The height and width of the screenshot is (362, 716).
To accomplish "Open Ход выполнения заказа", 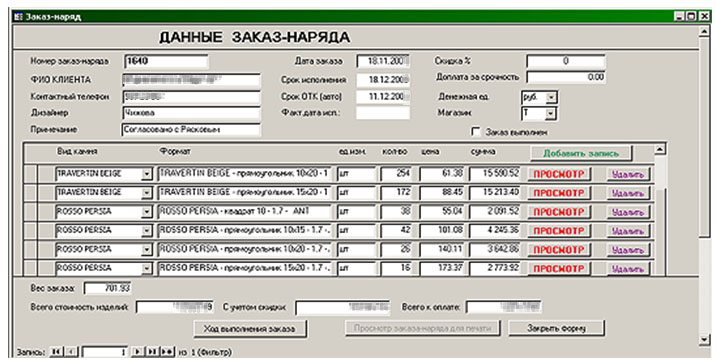I will (250, 328).
